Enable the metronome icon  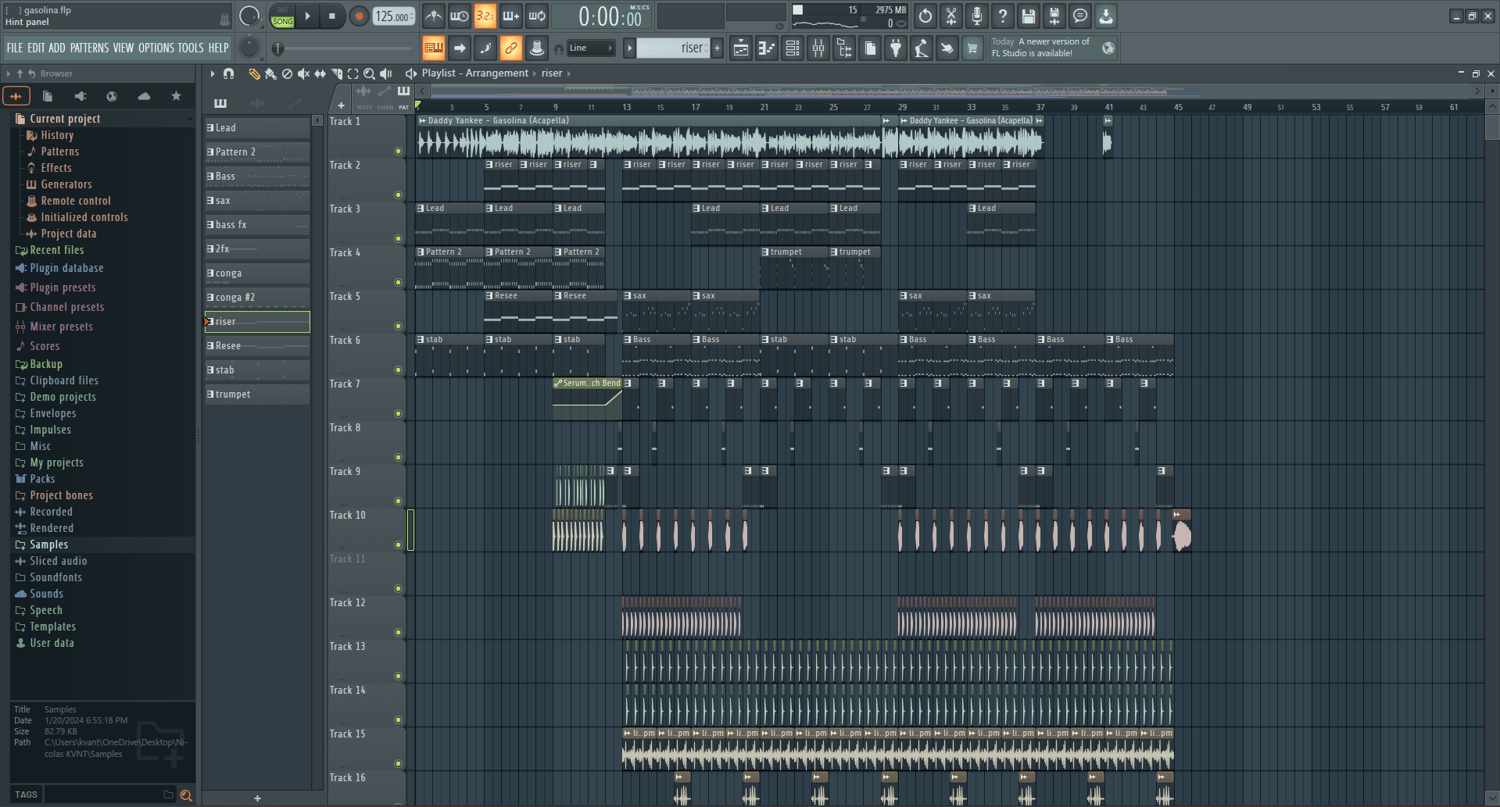click(x=434, y=16)
